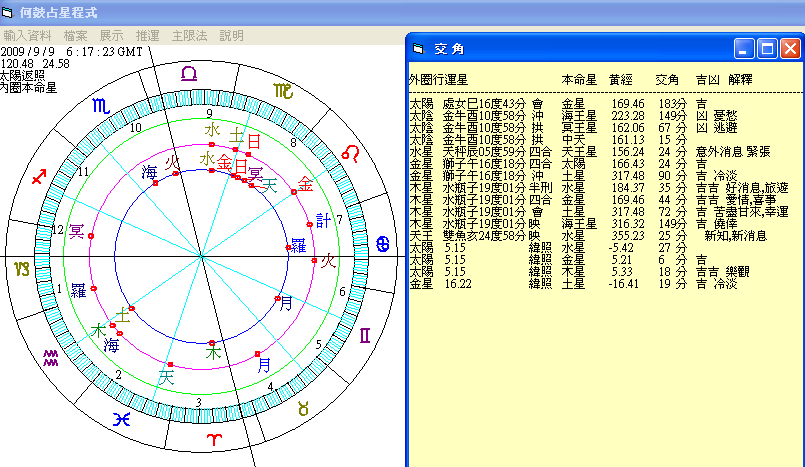
Task: Click the Leo zodiac symbol
Action: 352,154
